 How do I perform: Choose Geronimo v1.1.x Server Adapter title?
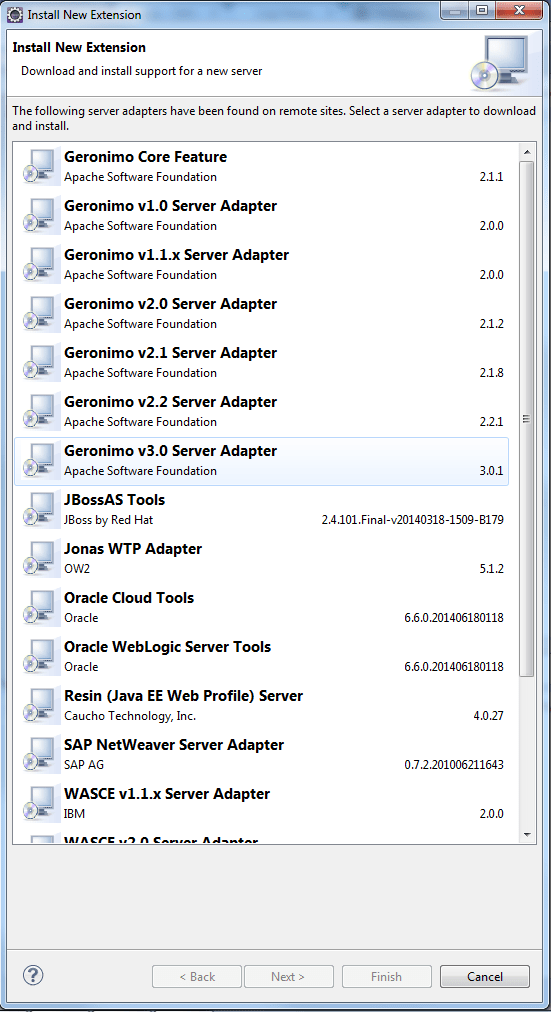[x=176, y=255]
